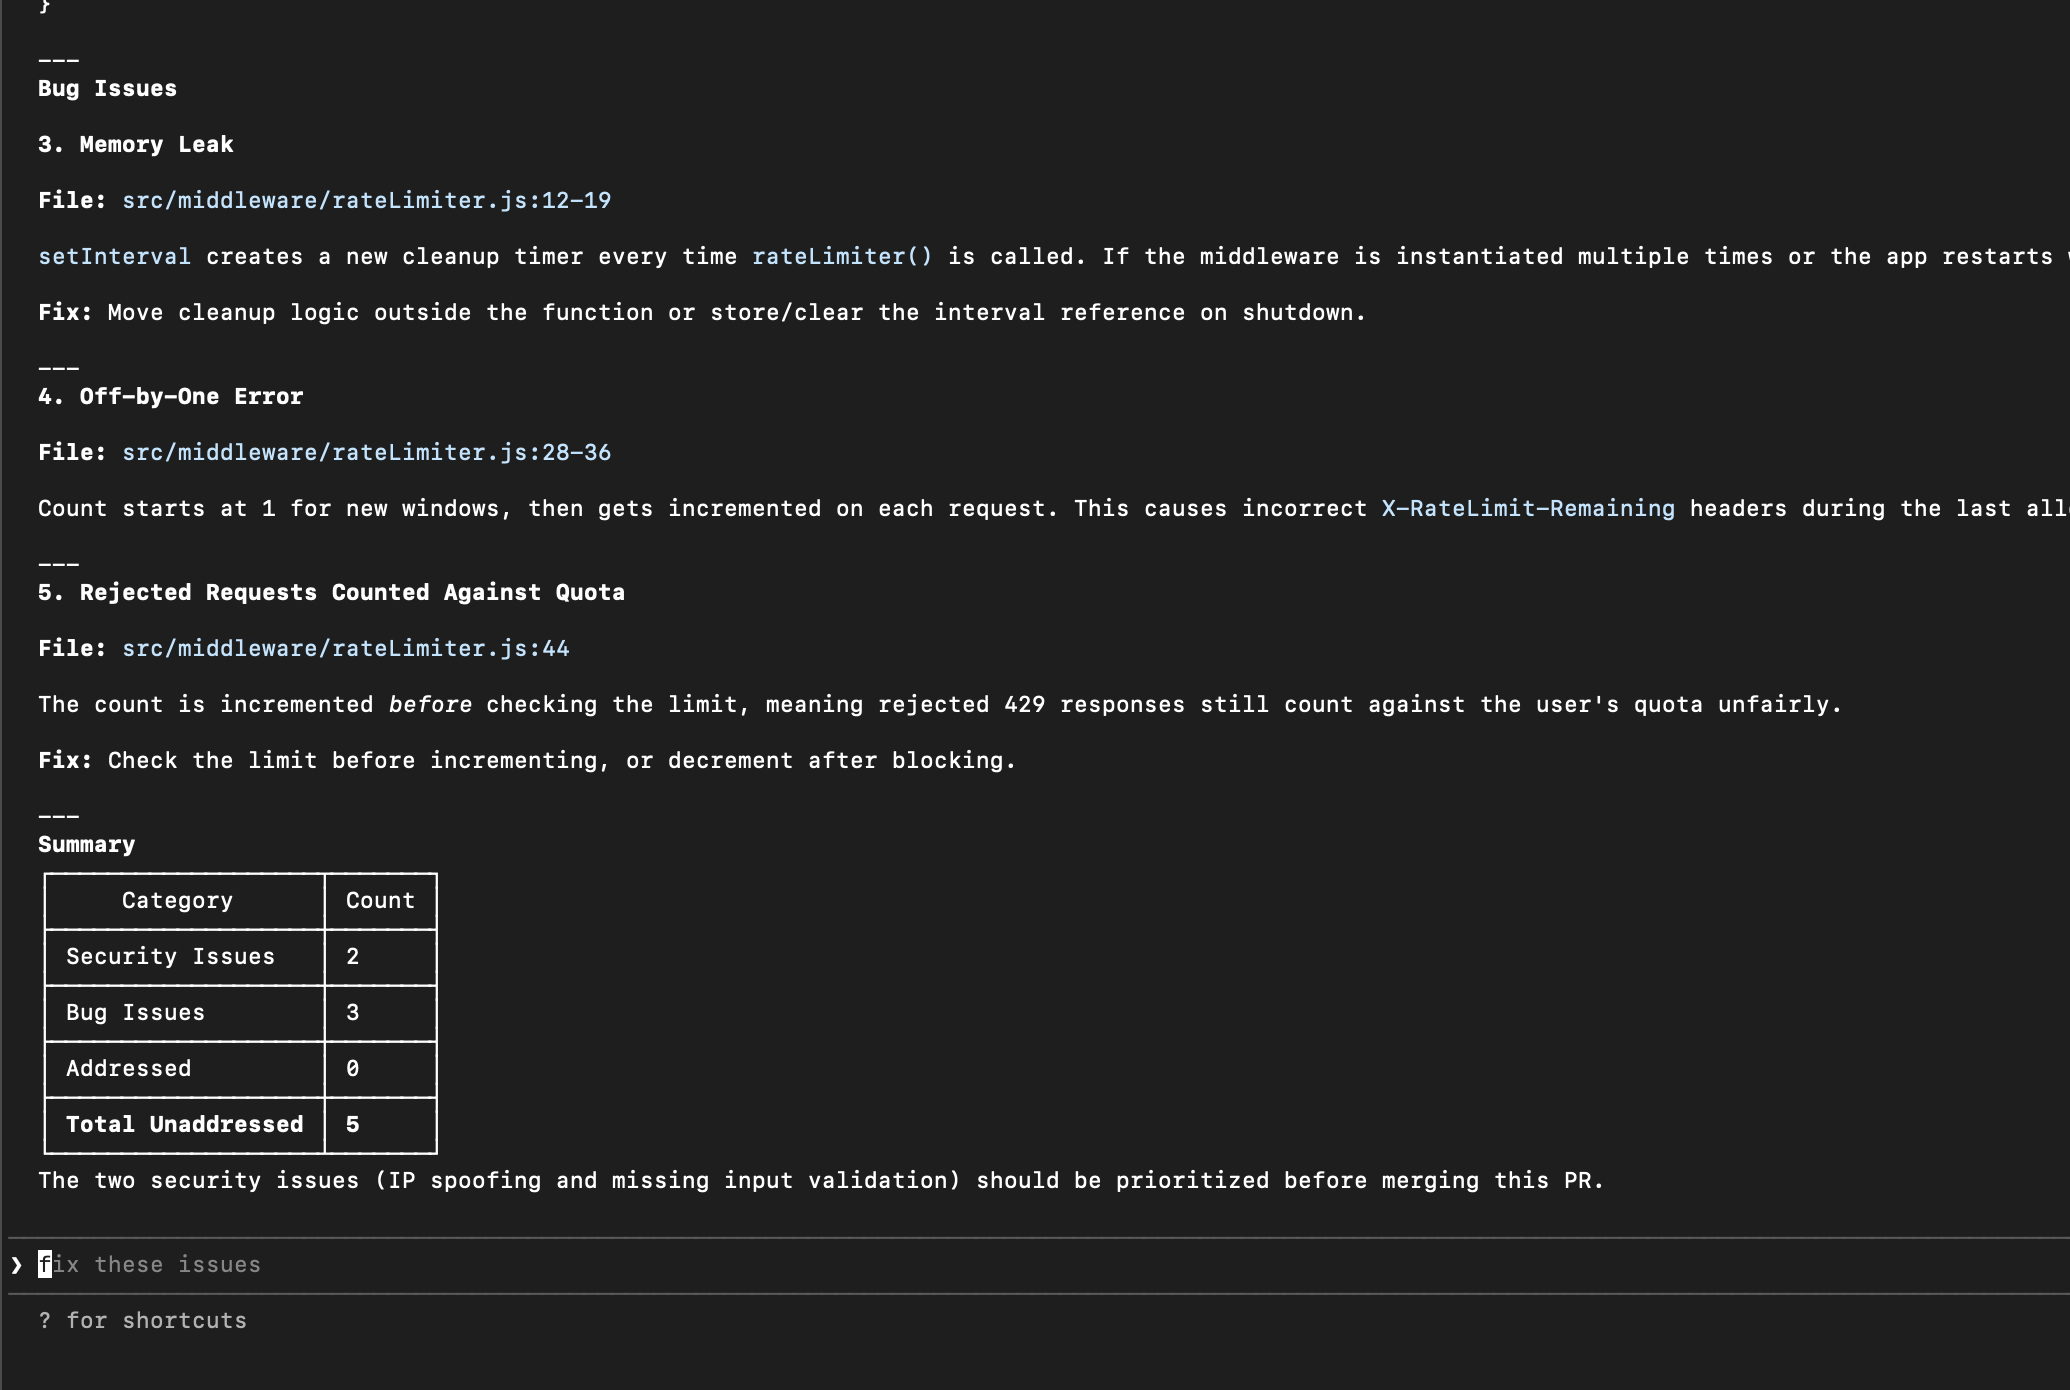Select the 'Rejected Requests Counted Against Quota' heading
This screenshot has width=2070, height=1390.
click(x=330, y=592)
